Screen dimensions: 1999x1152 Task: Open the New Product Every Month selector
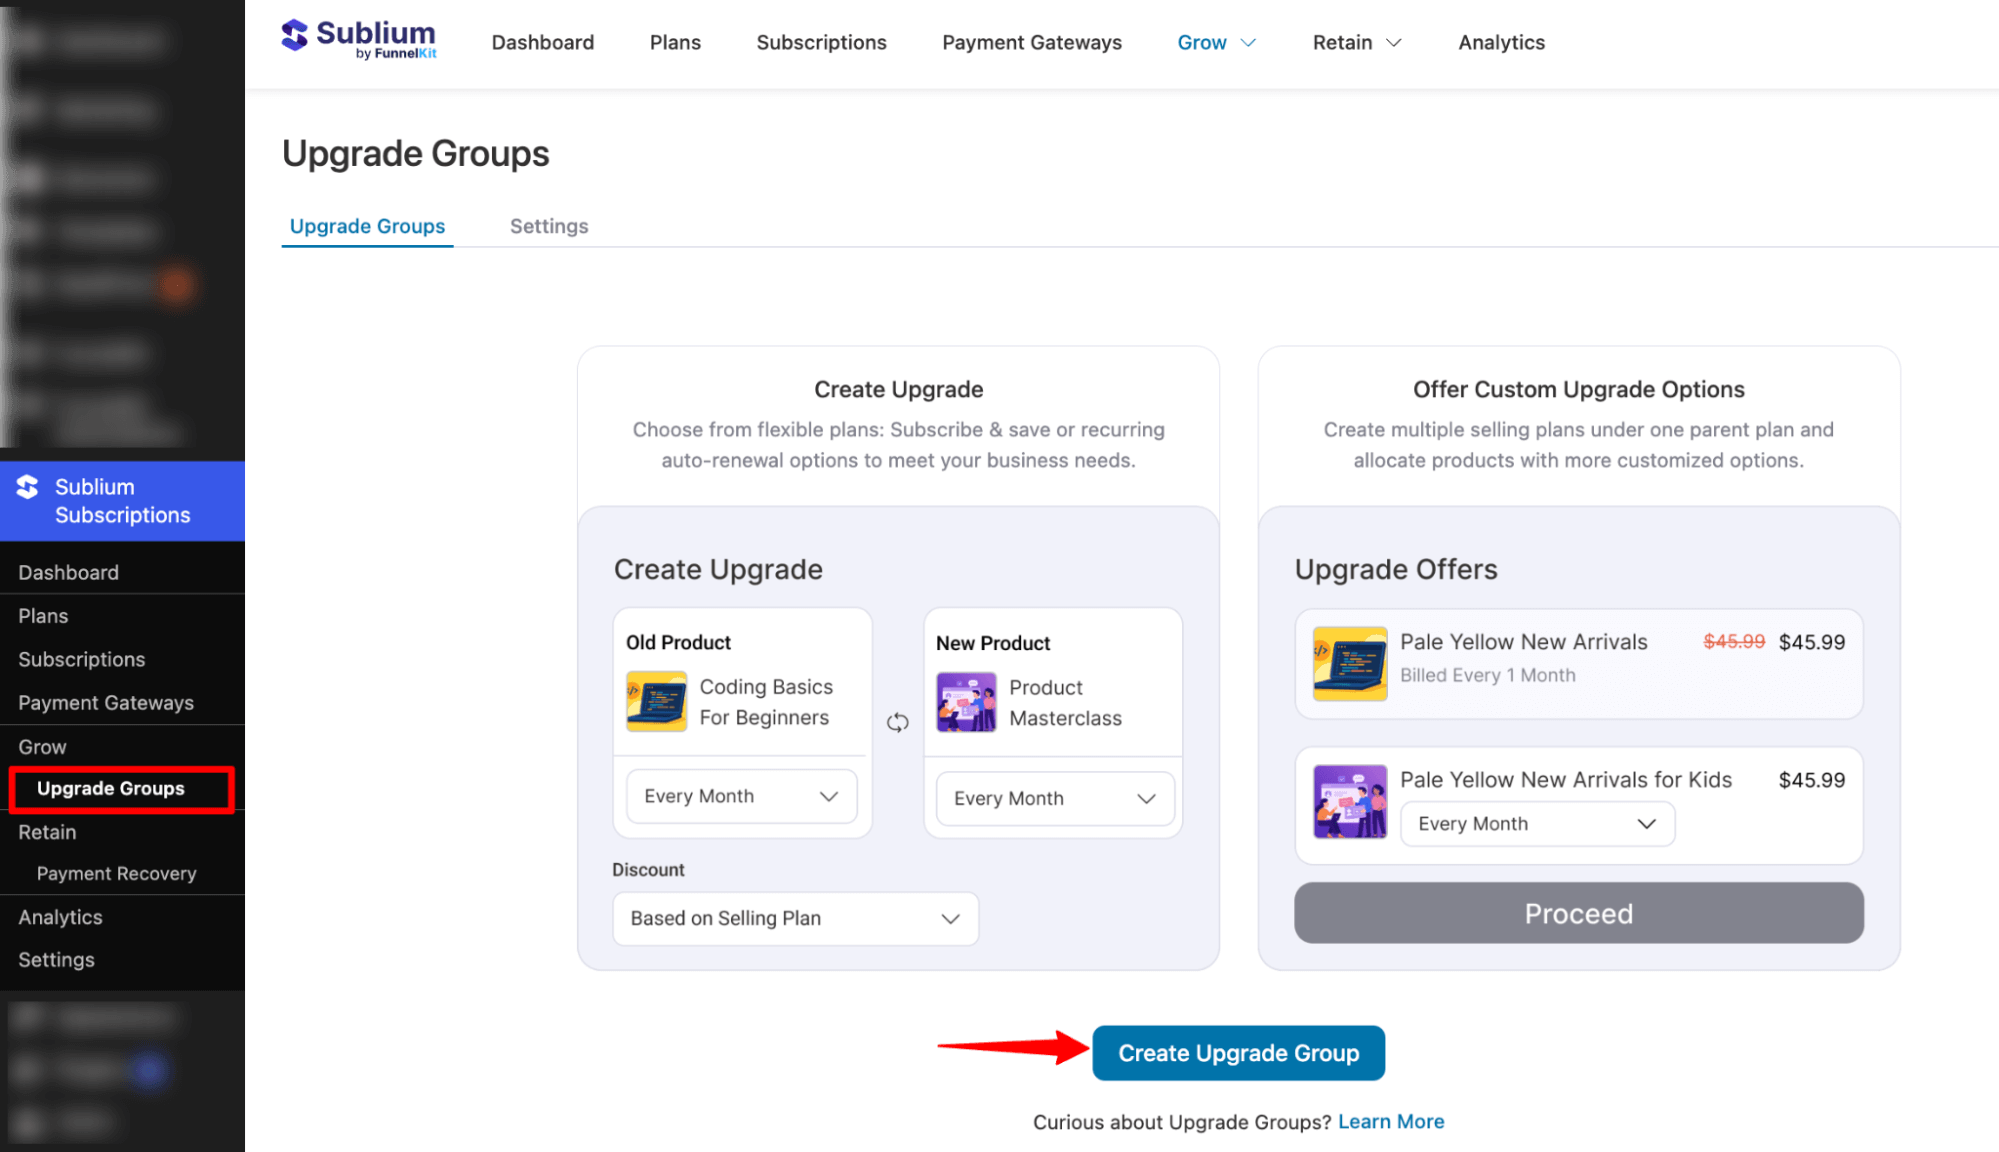1053,798
